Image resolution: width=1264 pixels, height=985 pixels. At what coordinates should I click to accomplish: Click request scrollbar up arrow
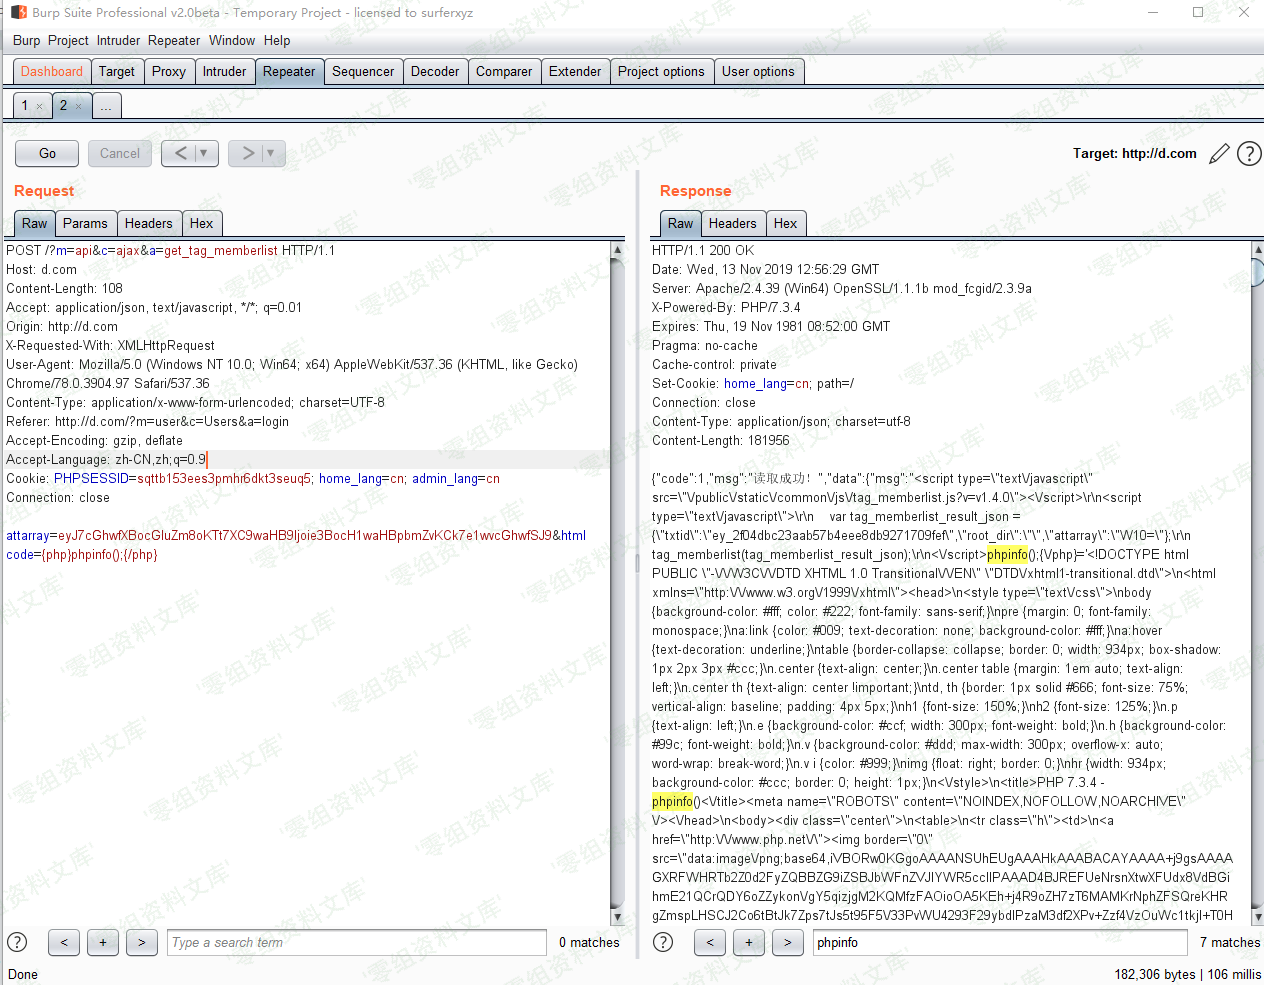617,250
